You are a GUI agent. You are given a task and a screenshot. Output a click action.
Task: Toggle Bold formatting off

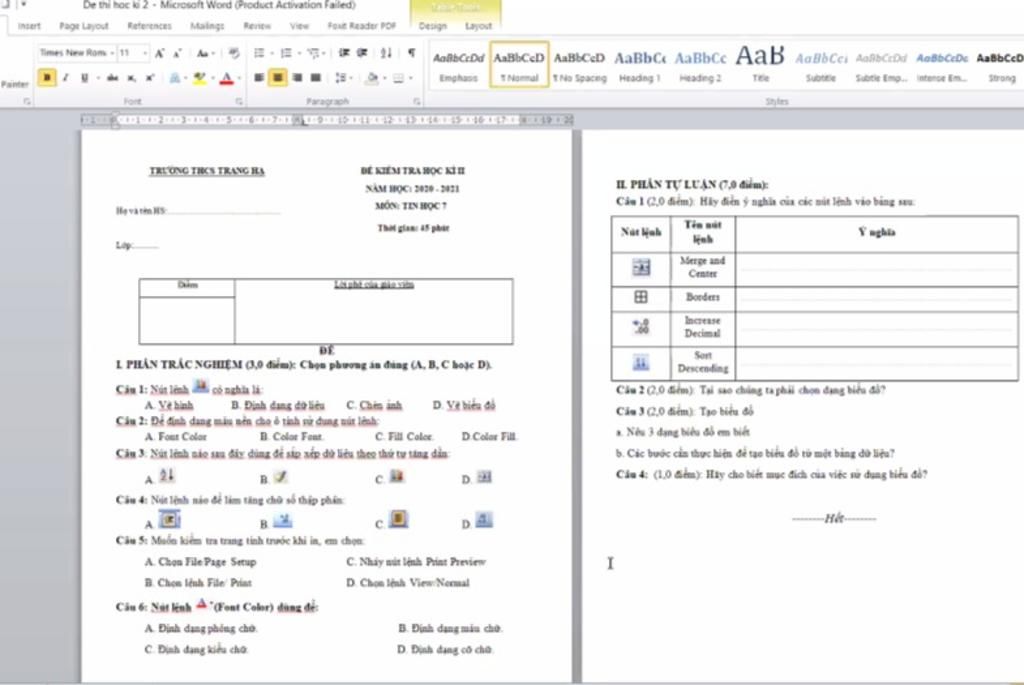(x=46, y=78)
